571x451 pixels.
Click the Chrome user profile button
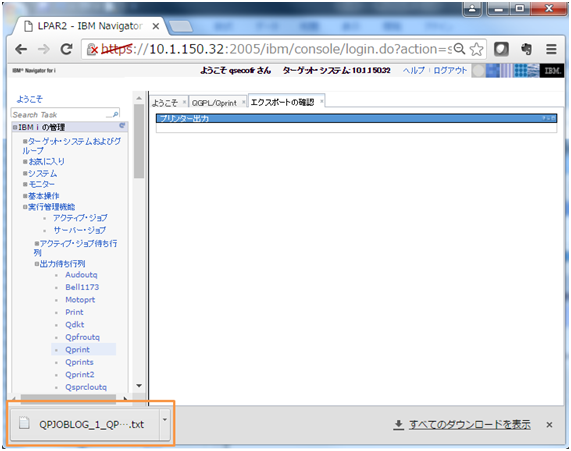pos(472,8)
